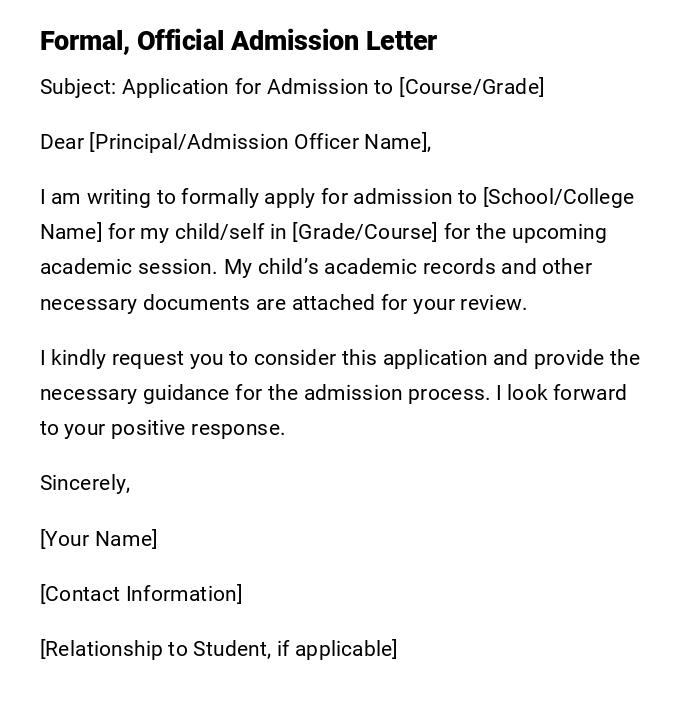700x711 pixels.
Task: Click the [Relationship to Student, if applicable] placeholder
Action: point(218,649)
